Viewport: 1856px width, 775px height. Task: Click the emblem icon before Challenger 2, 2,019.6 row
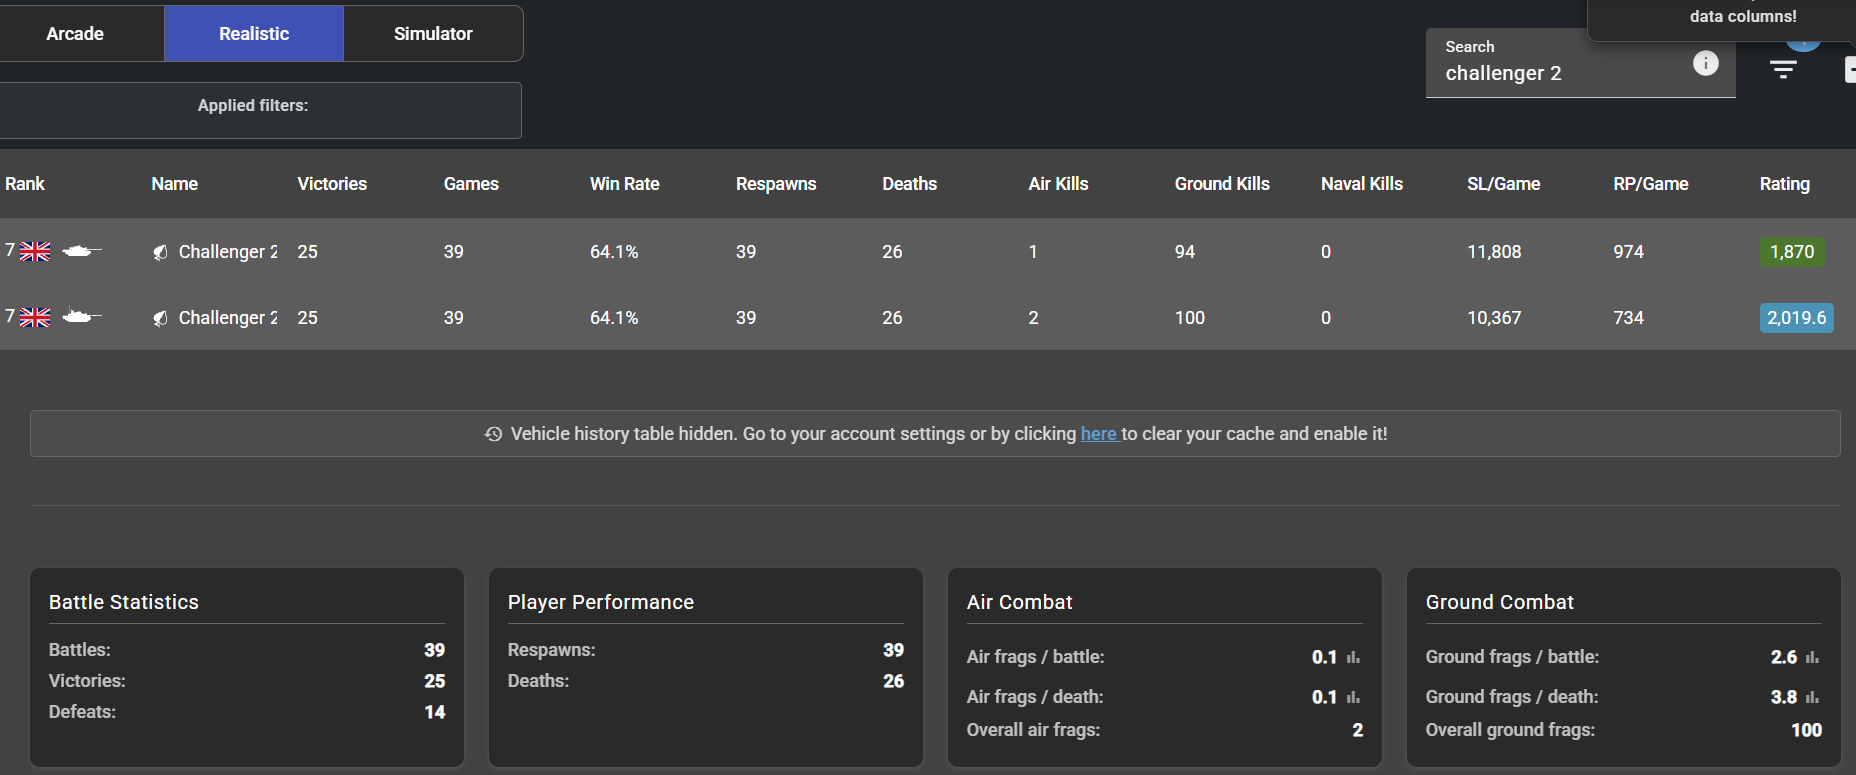point(160,318)
